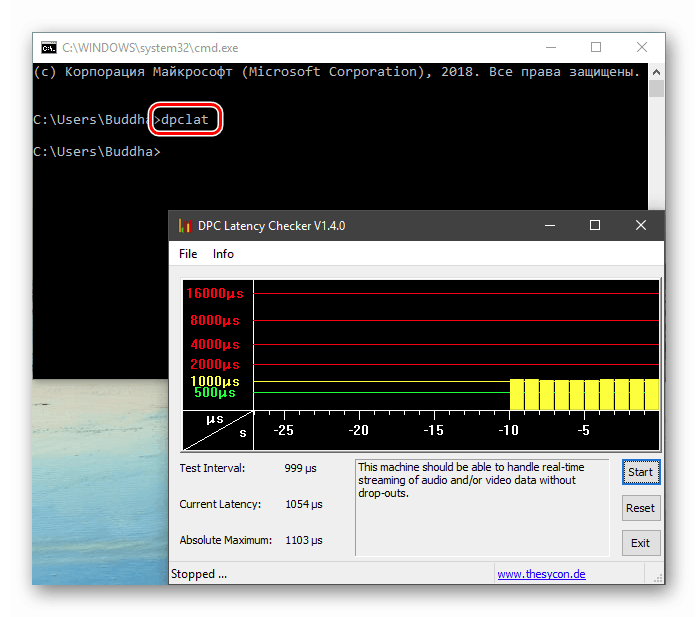Viewport: 698px width, 617px height.
Task: Click the cmd.exe scrollbar up arrow
Action: [x=657, y=72]
